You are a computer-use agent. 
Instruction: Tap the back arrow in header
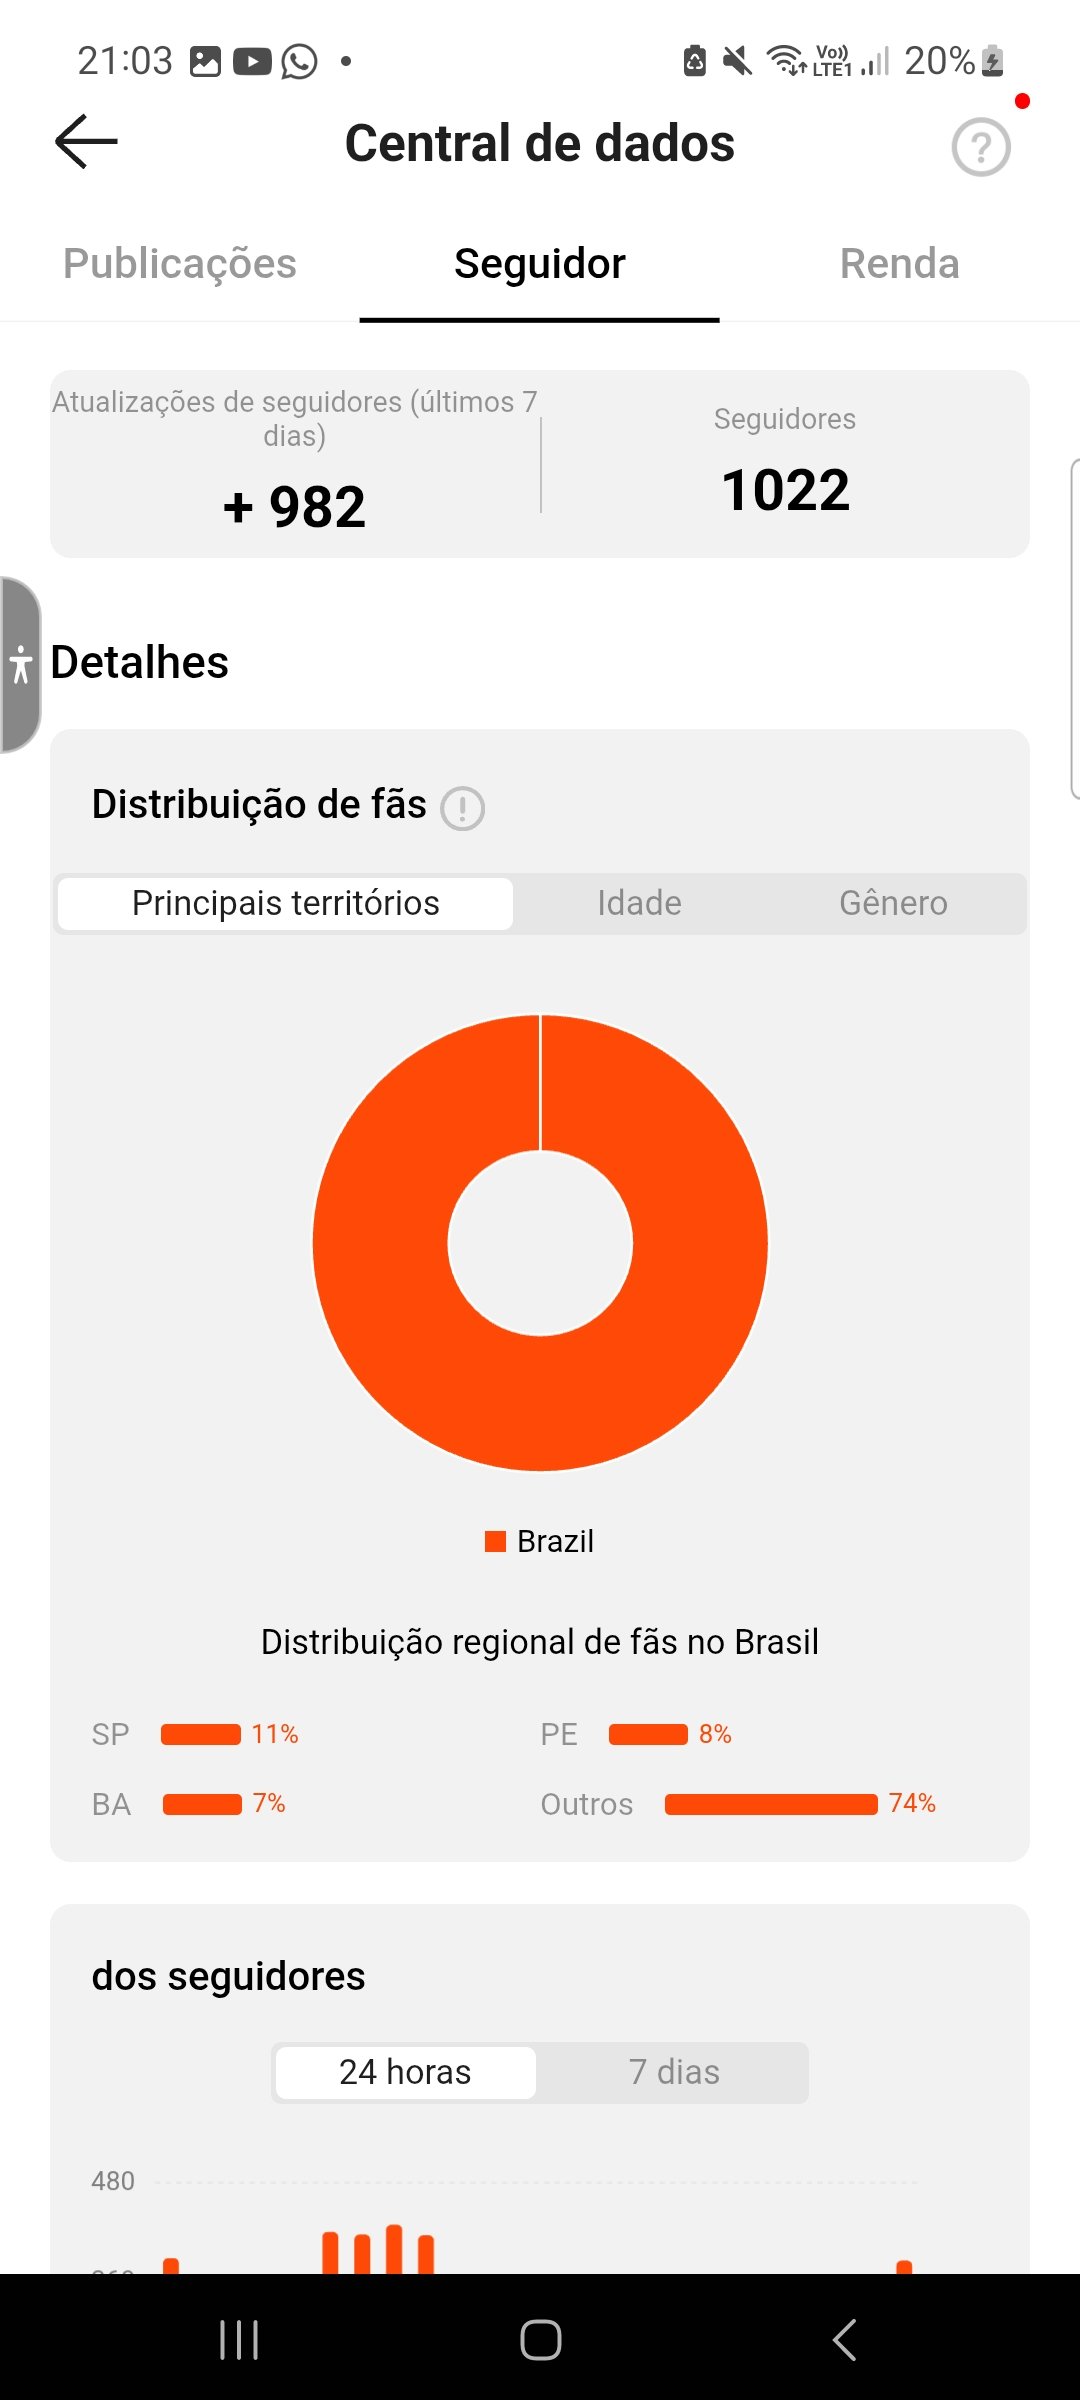[86, 142]
